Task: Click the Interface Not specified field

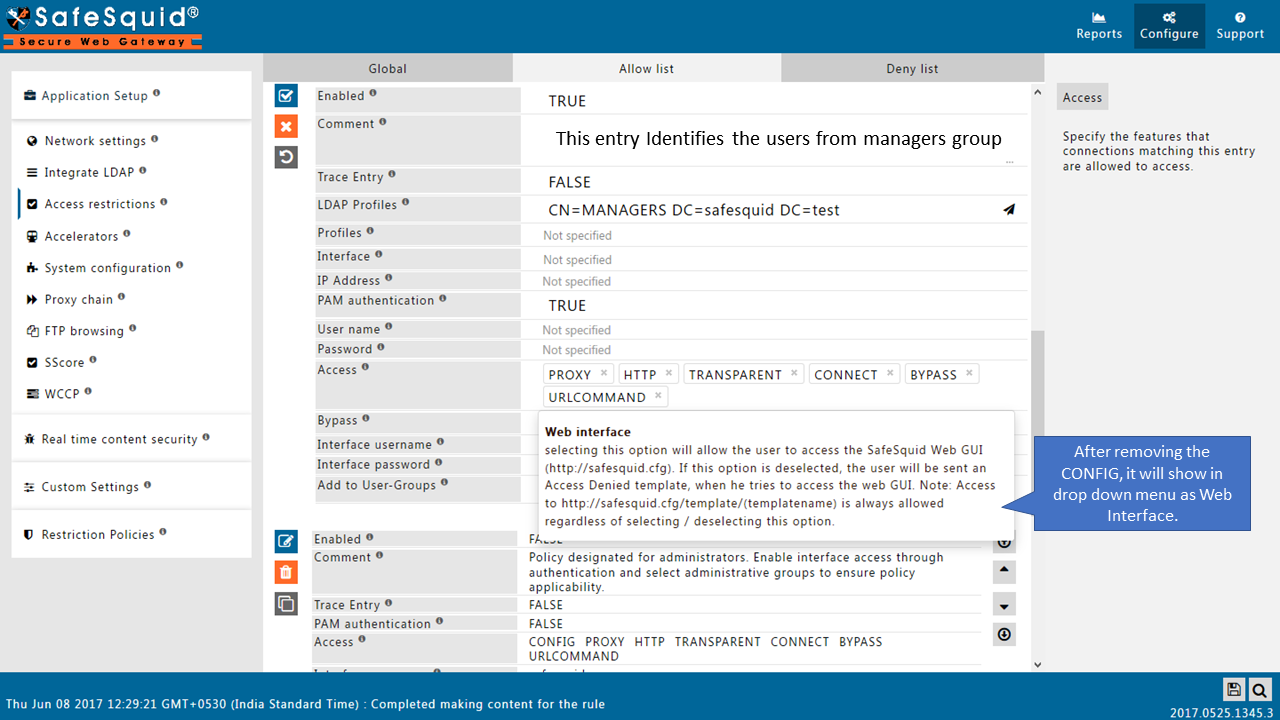Action: point(775,260)
